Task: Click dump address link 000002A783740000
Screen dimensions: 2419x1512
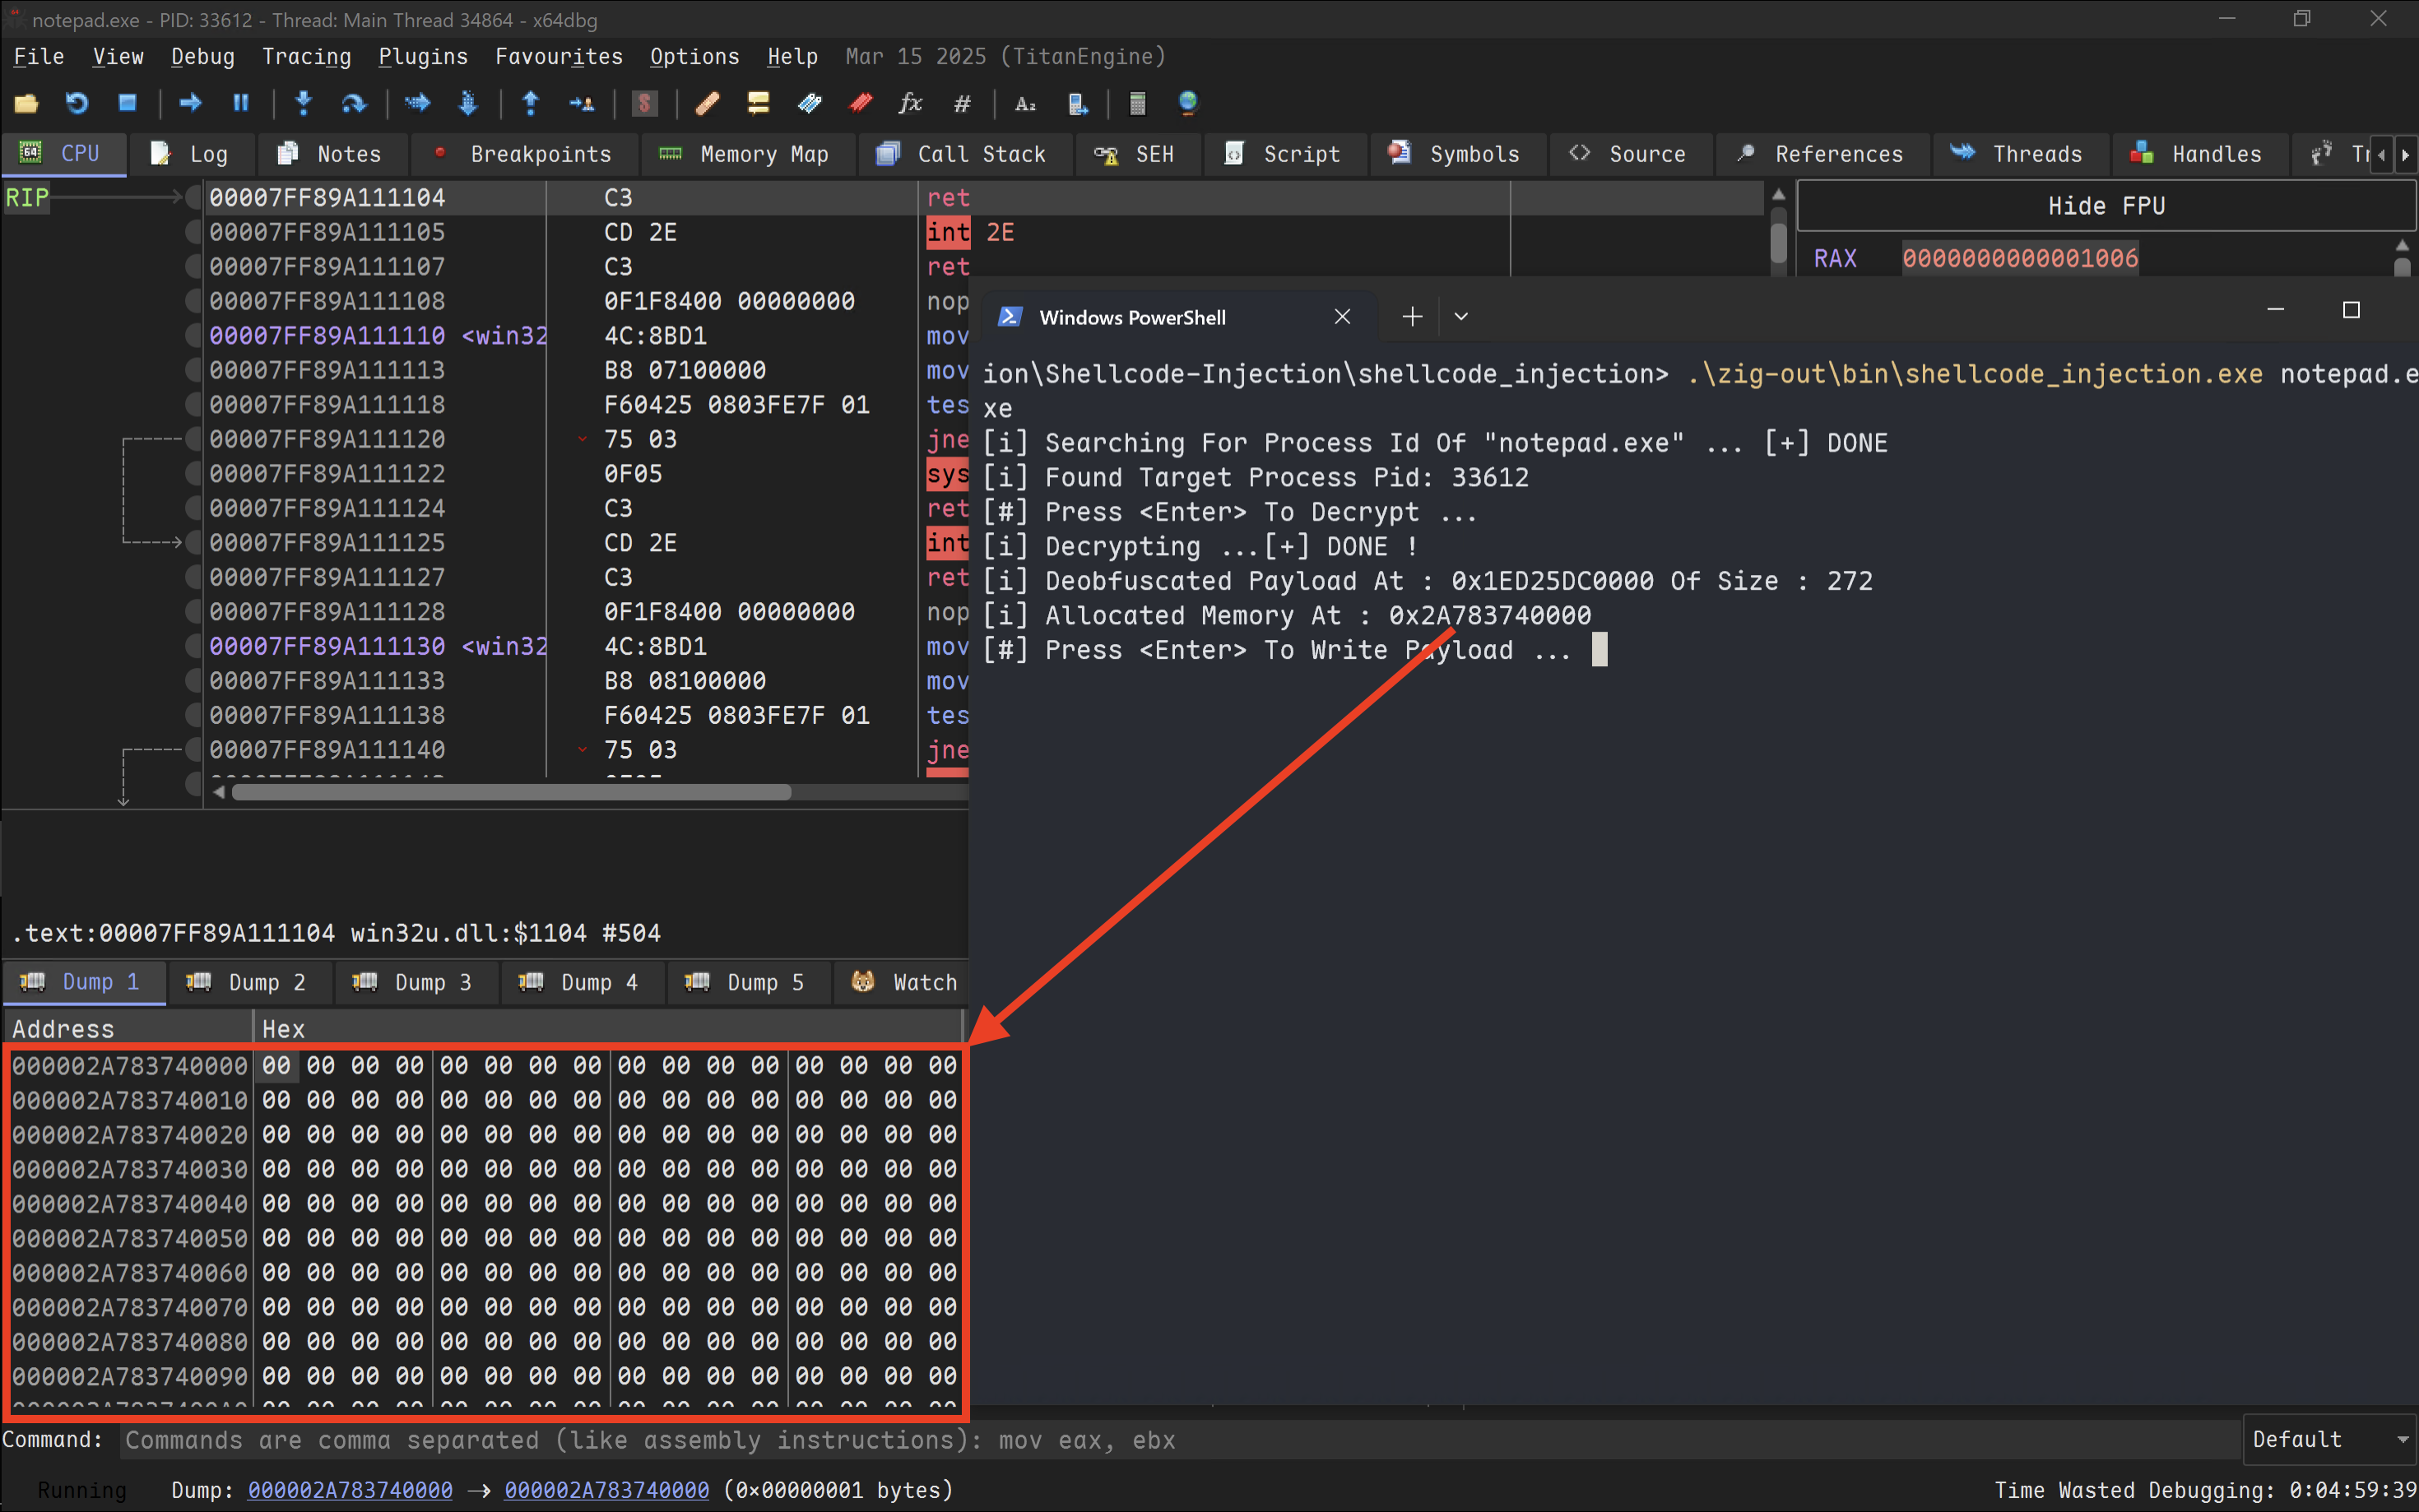Action: click(350, 1490)
